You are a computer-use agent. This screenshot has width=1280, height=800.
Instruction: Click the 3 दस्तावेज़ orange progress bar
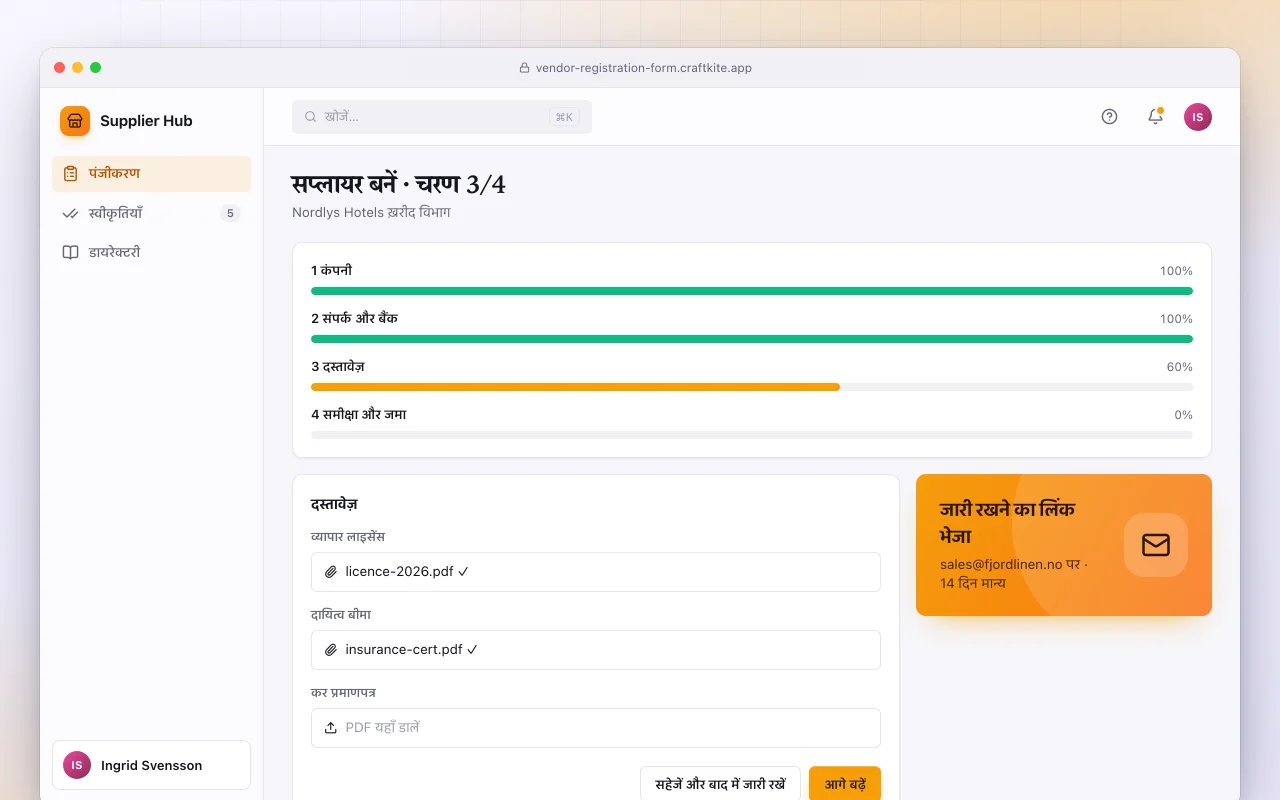(x=575, y=387)
